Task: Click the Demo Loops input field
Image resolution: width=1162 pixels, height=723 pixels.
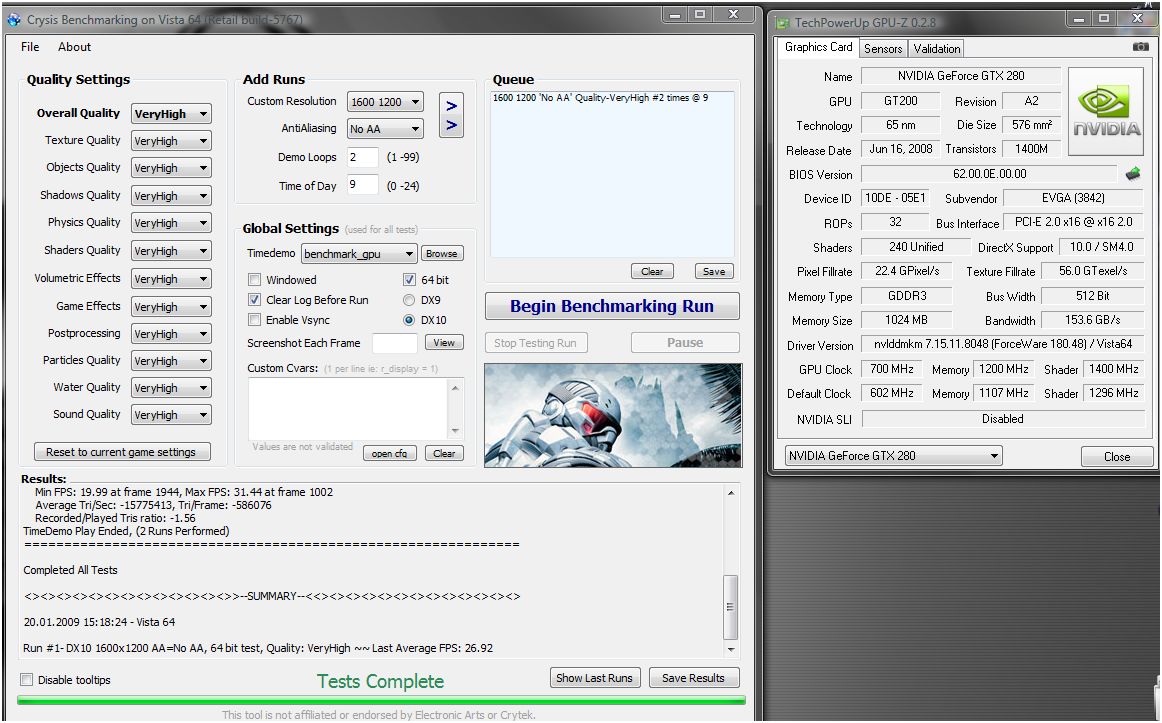Action: click(x=362, y=157)
